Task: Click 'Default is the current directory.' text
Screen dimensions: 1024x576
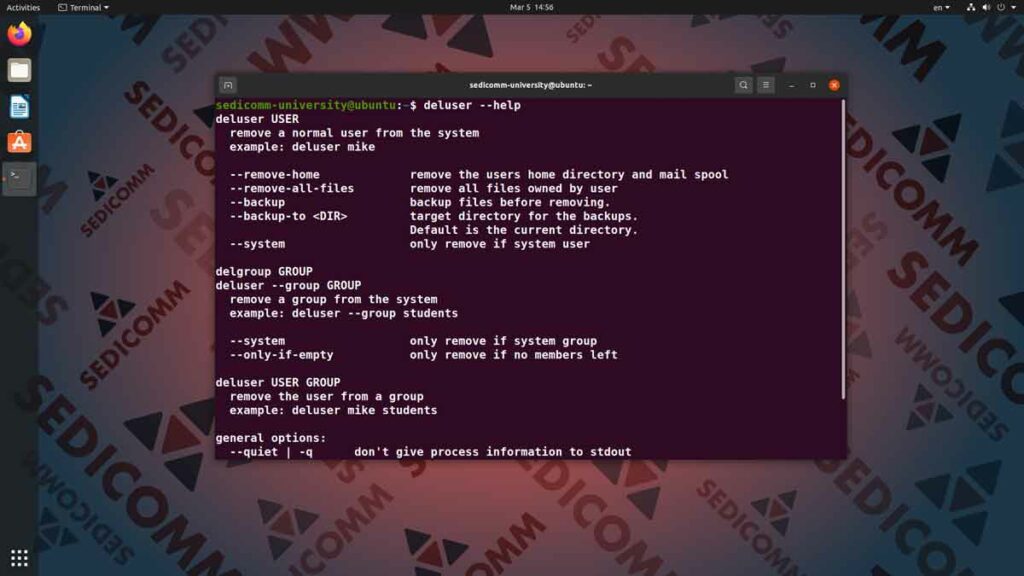Action: [524, 230]
